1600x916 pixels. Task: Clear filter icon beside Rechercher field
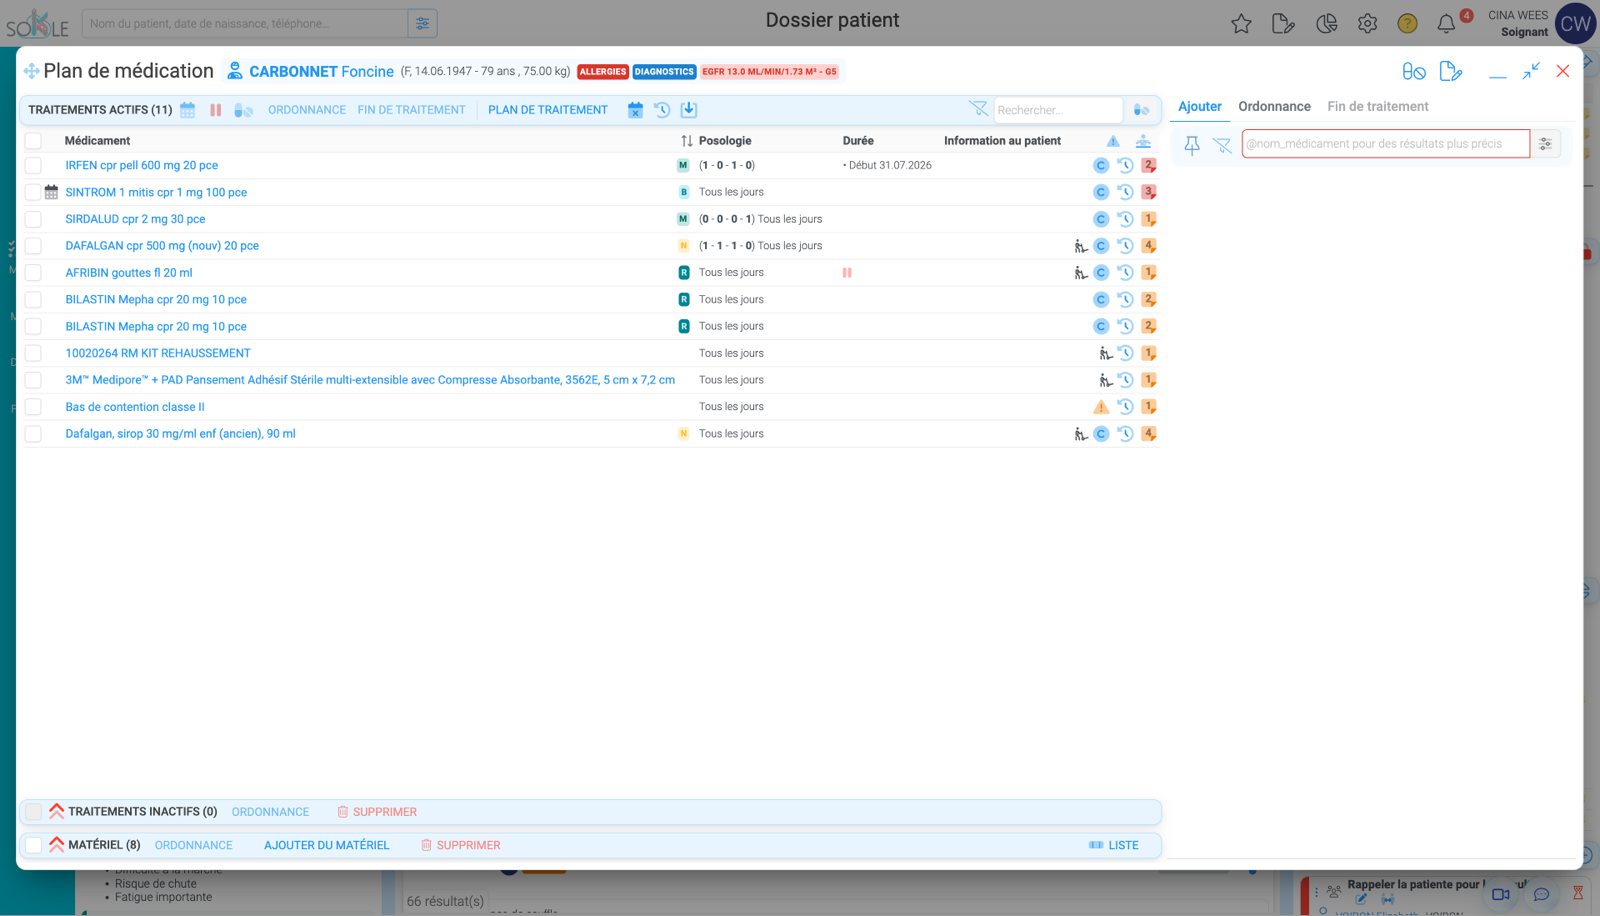[x=978, y=109]
